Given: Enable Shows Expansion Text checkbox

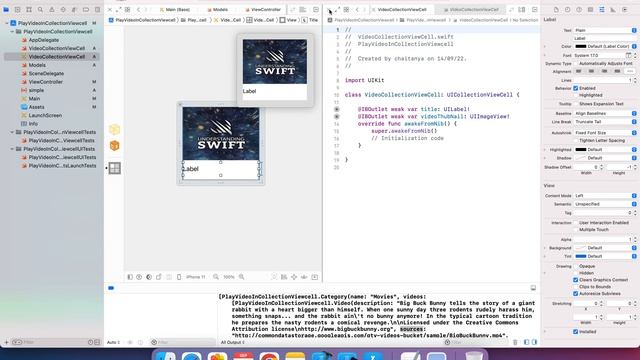Looking at the screenshot, I should point(576,104).
